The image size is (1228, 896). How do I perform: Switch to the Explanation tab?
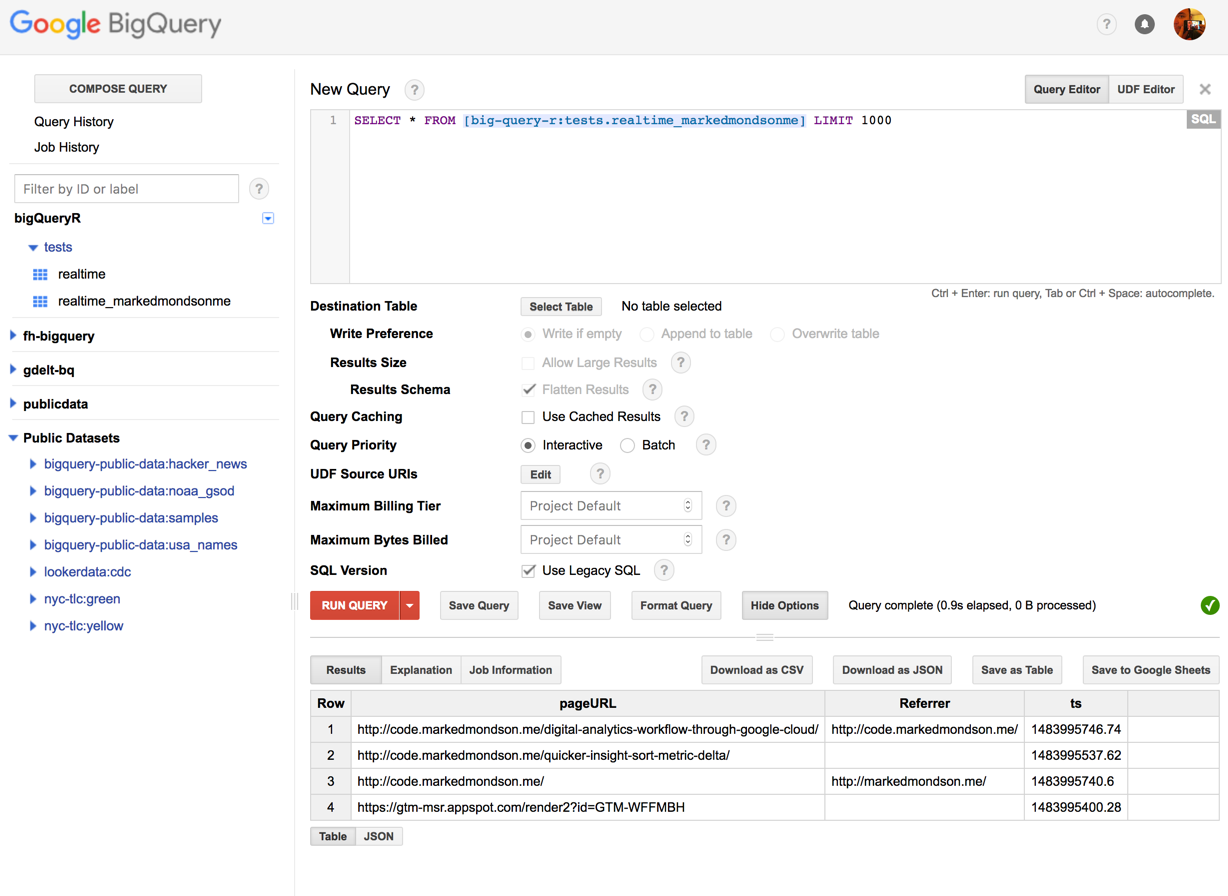click(x=420, y=670)
